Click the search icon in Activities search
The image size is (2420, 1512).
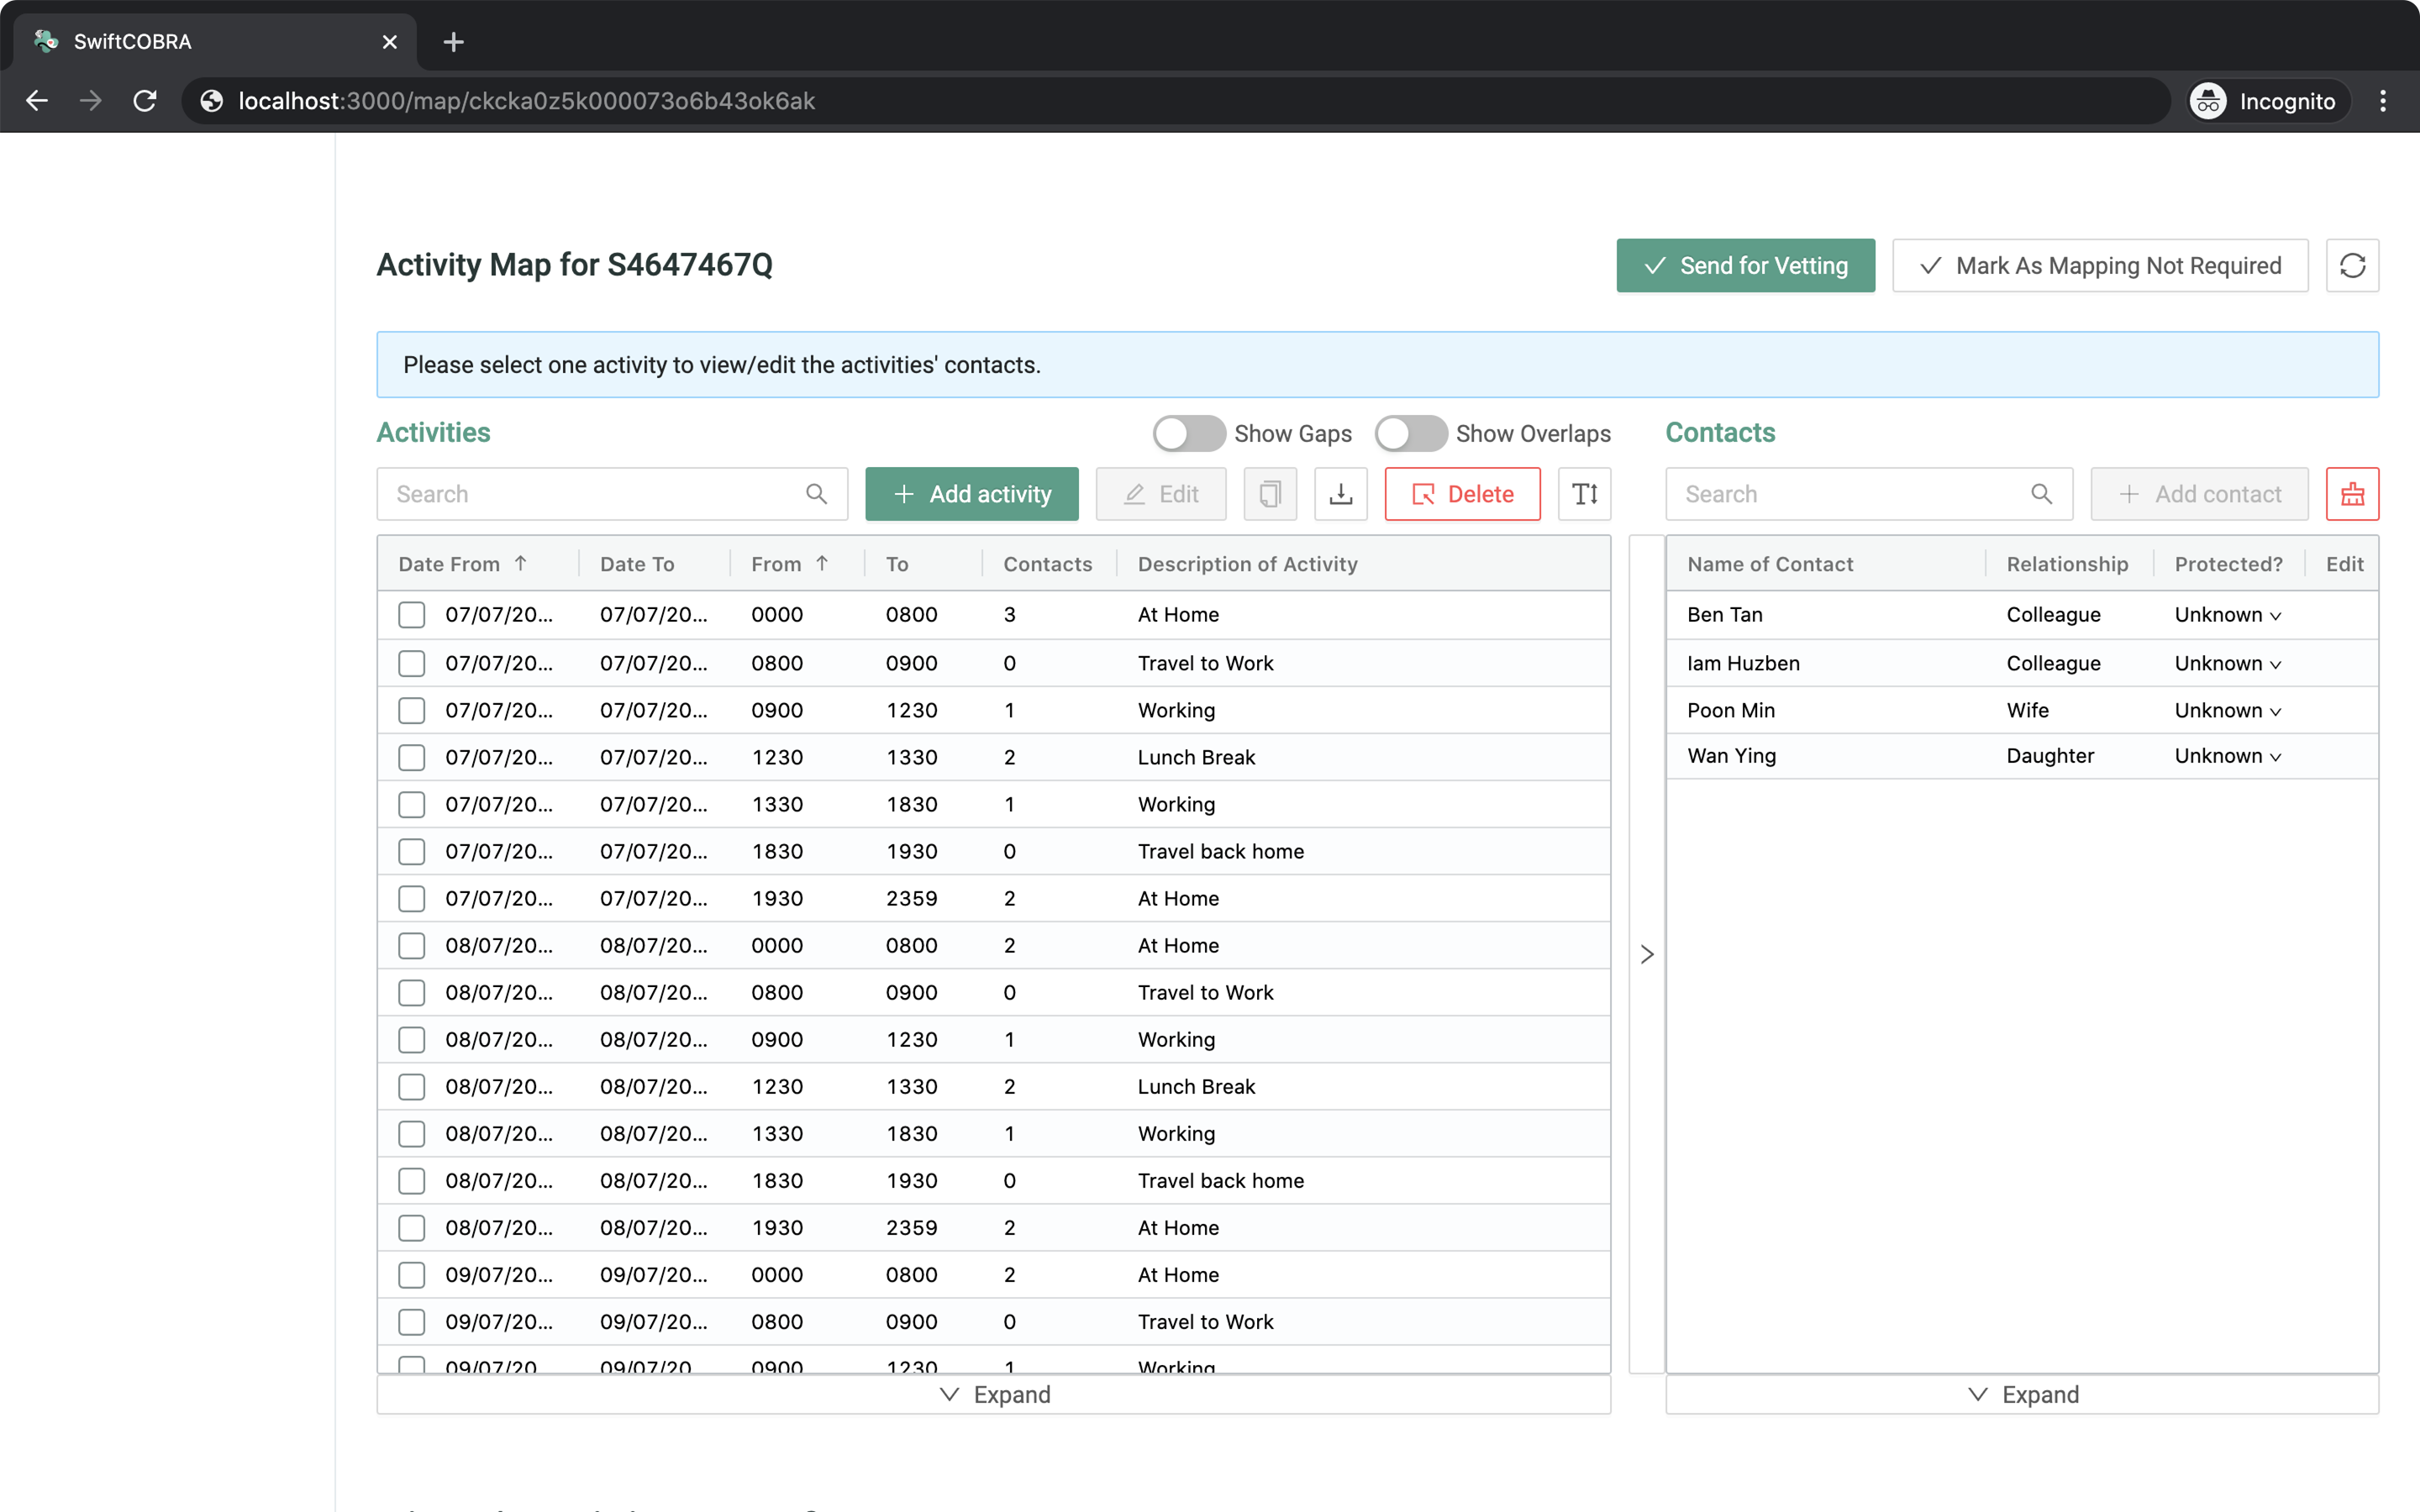[x=816, y=494]
